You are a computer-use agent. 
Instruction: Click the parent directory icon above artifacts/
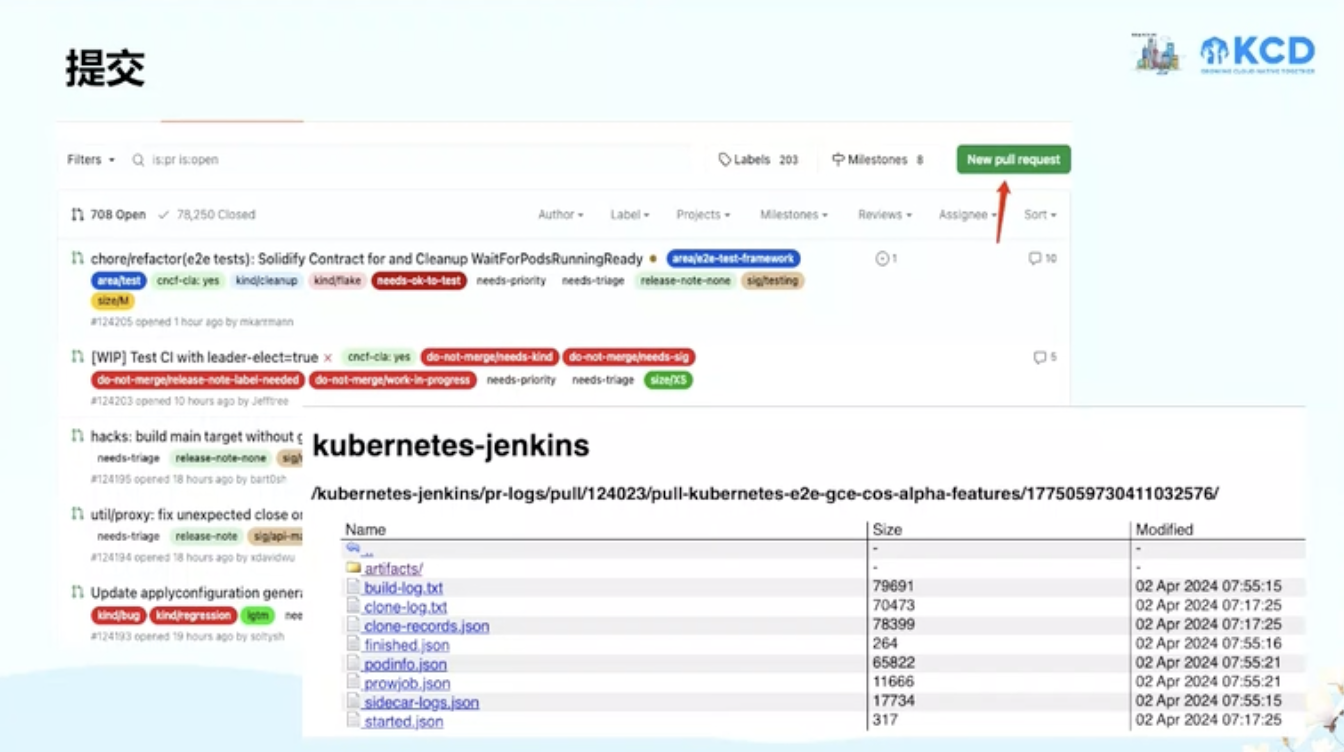tap(353, 549)
